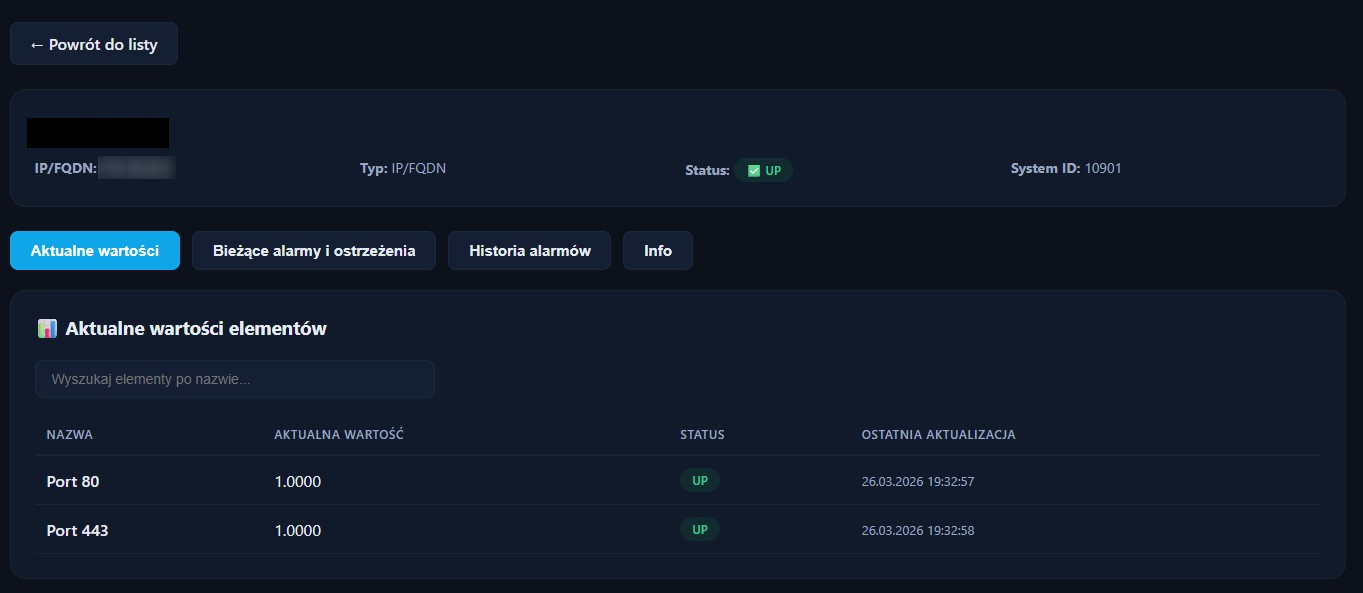
Task: Select the Port 80 row name
Action: click(x=73, y=481)
